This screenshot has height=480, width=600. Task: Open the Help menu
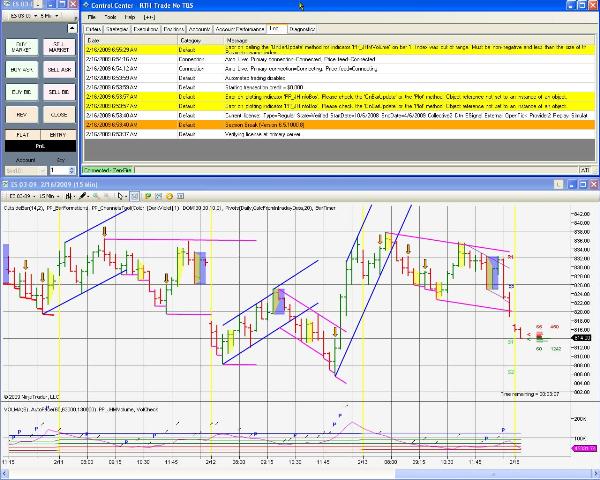point(130,17)
